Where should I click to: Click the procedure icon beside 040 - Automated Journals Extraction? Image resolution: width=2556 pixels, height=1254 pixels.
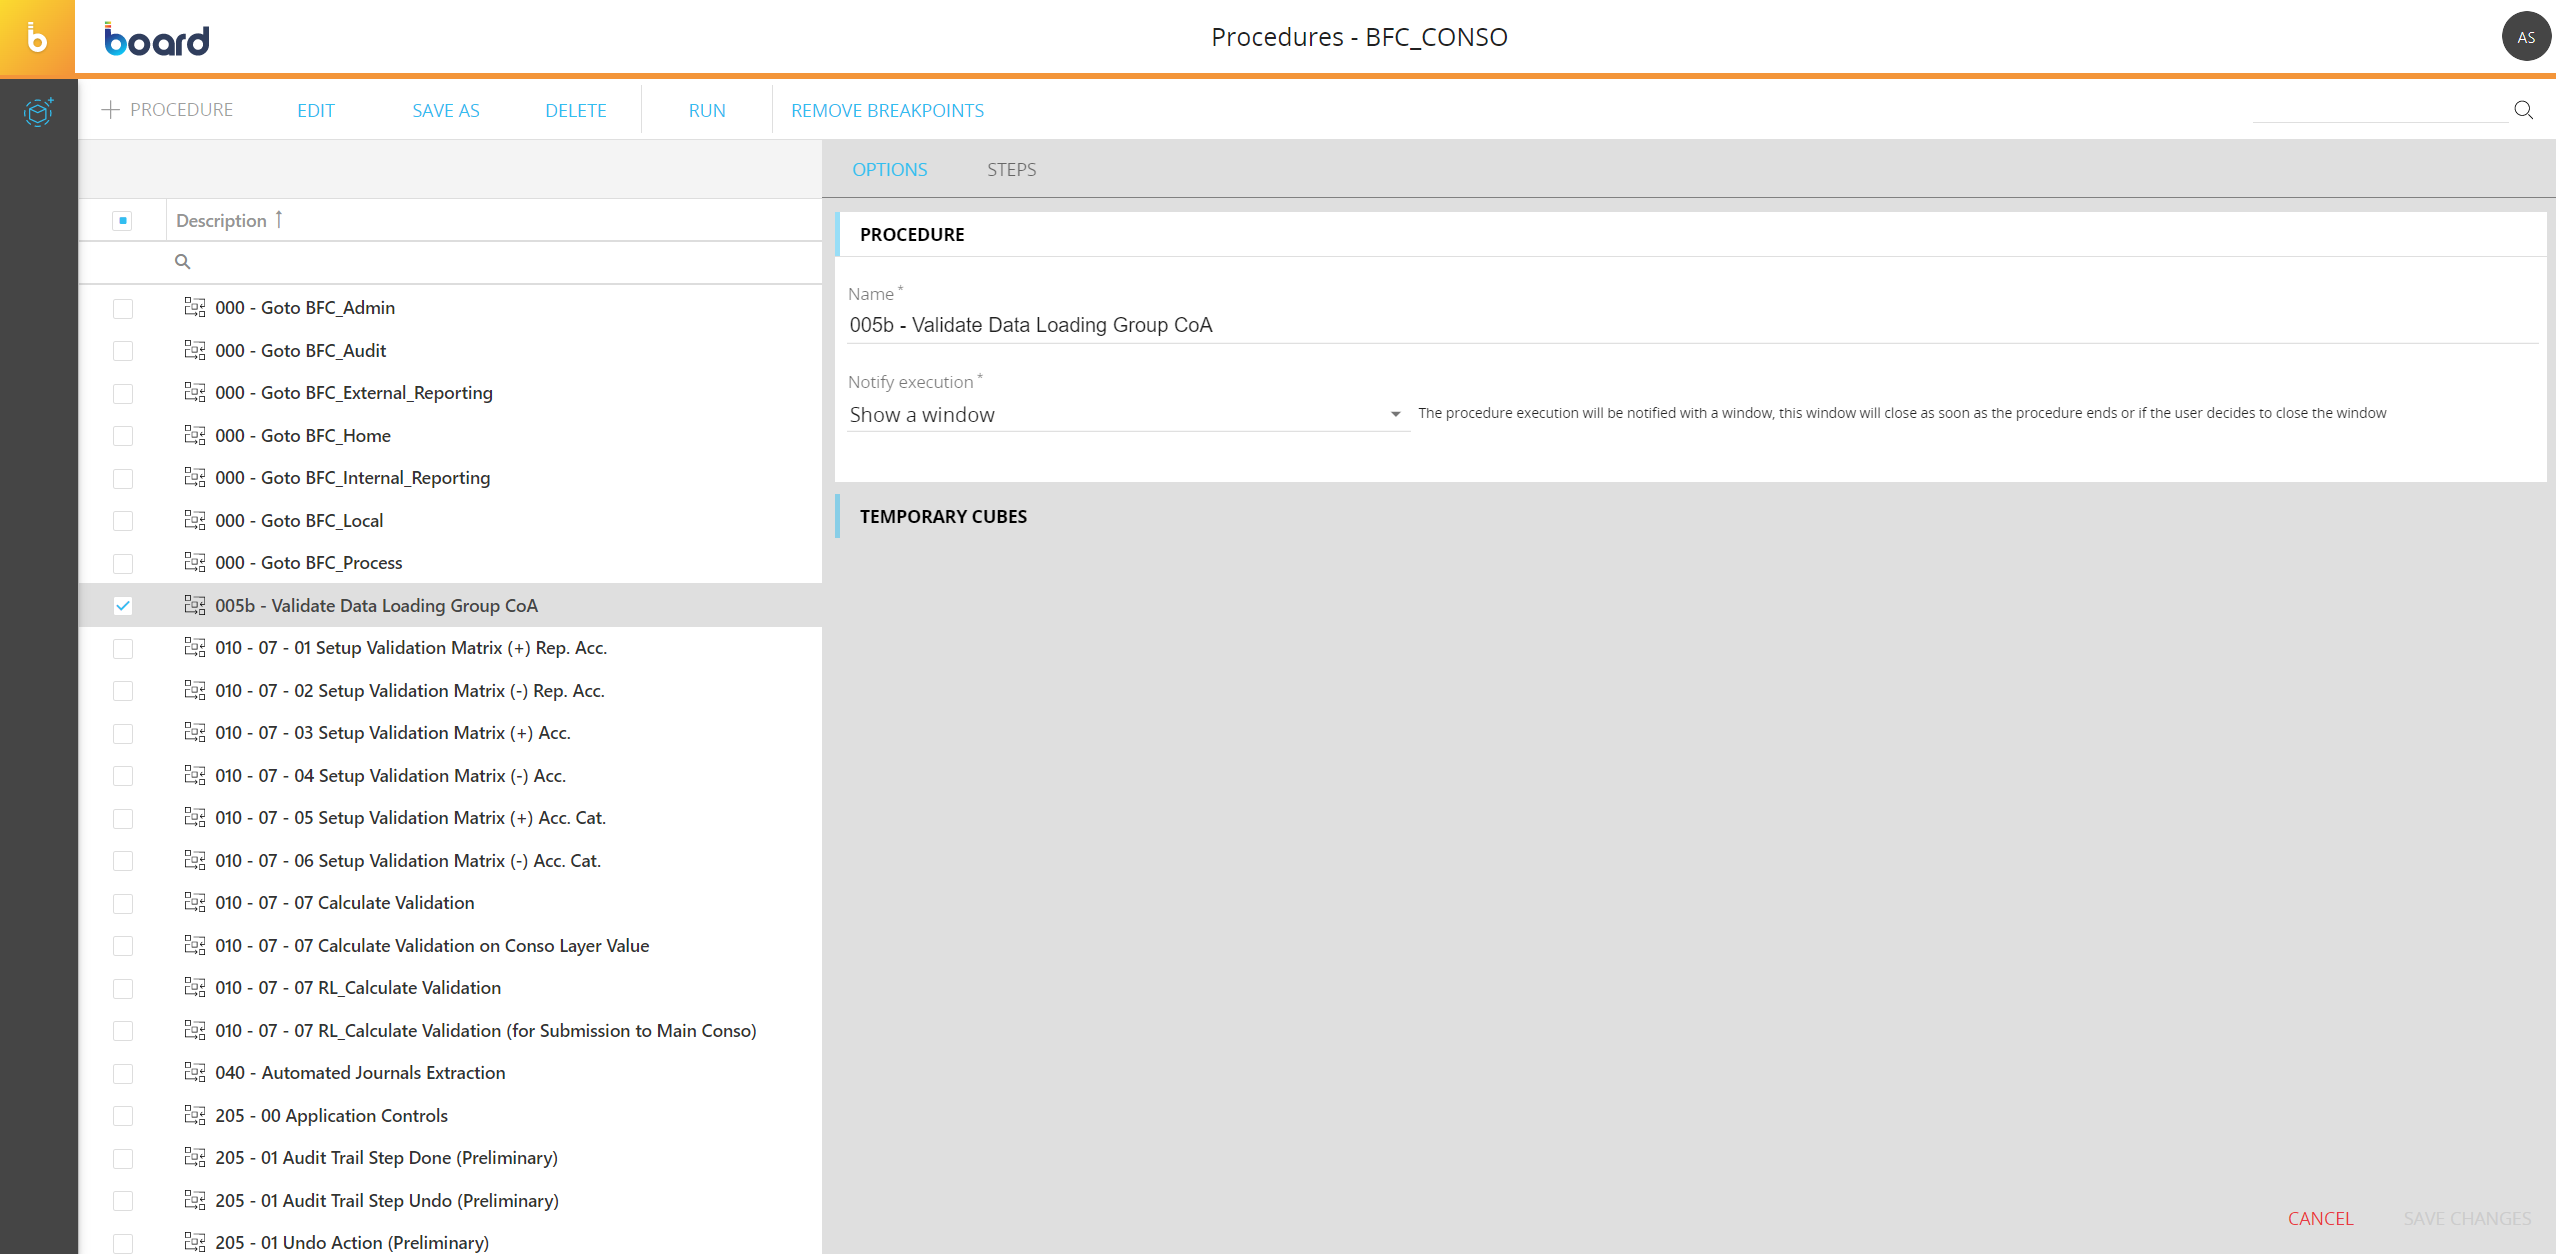[x=195, y=1072]
